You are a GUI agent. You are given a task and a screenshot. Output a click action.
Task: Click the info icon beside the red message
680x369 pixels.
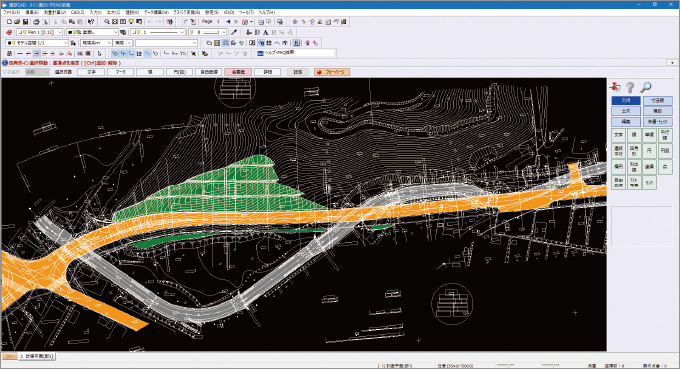[5, 63]
